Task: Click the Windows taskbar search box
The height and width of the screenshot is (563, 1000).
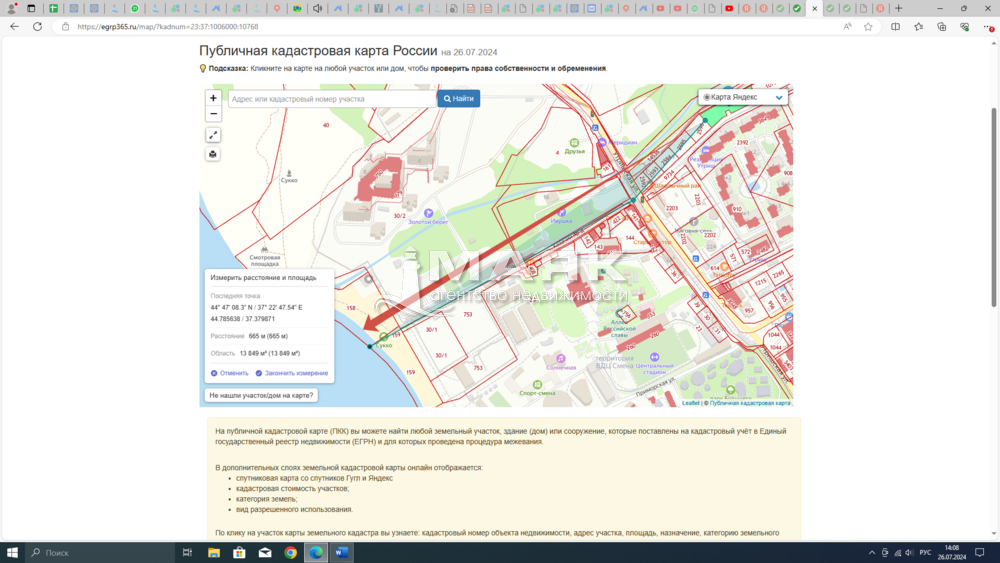Action: (x=98, y=552)
